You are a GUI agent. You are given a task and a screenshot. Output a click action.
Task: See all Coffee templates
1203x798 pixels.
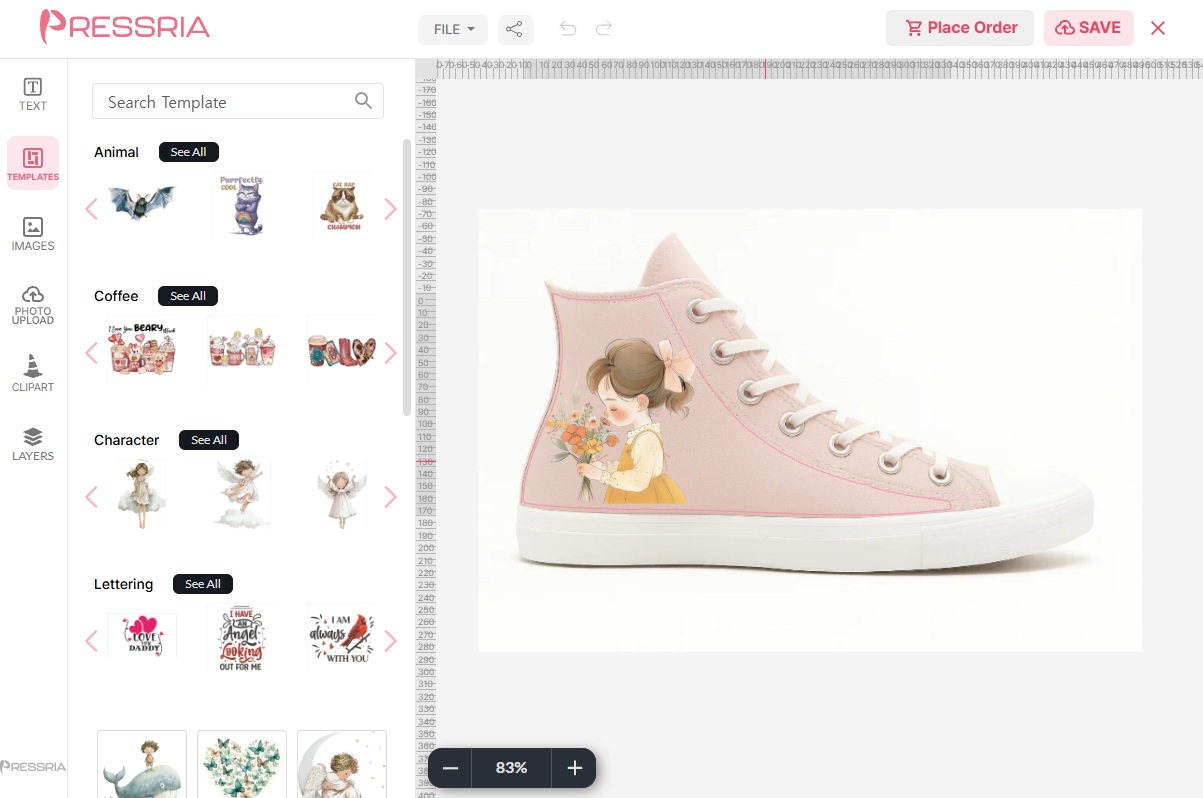point(188,296)
